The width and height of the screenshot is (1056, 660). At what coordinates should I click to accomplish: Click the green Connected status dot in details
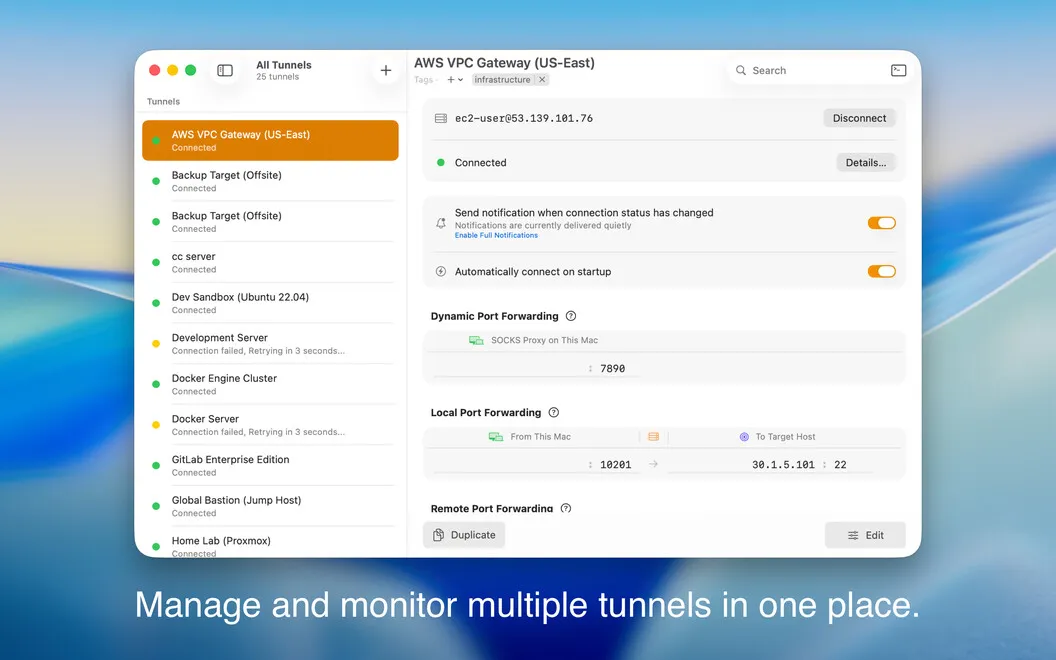[440, 162]
